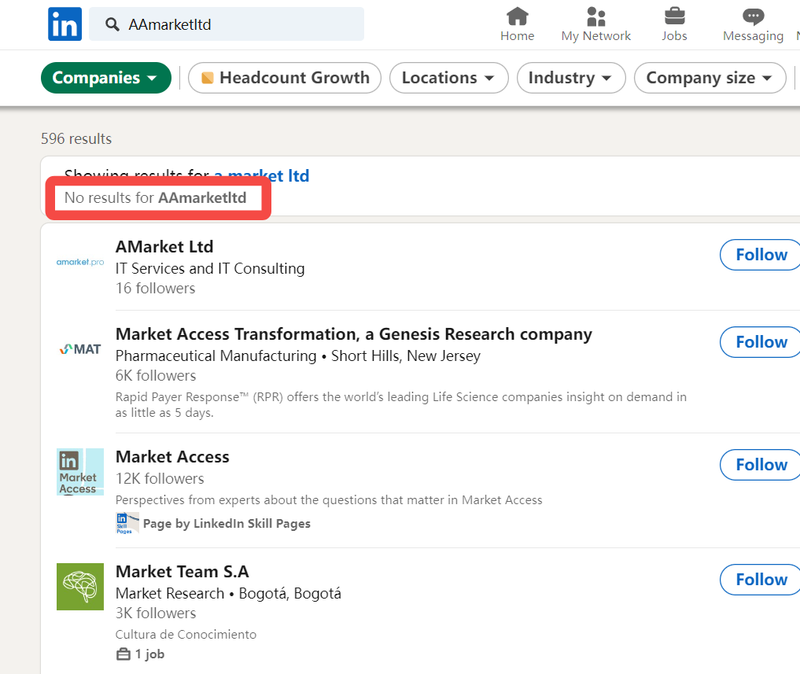The height and width of the screenshot is (674, 800).
Task: Click the 'Page by LinkedIn Skill Pages' text
Action: [x=227, y=523]
